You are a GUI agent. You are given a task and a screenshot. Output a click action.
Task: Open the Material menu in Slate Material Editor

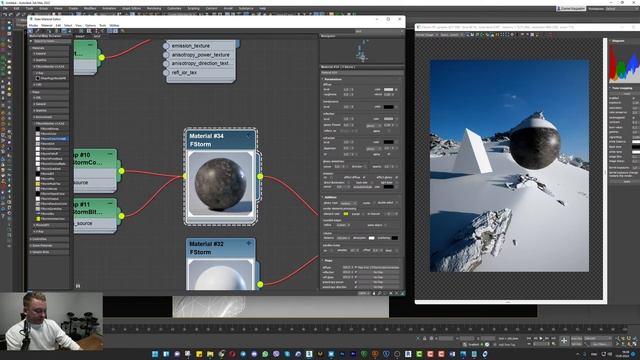coord(47,25)
